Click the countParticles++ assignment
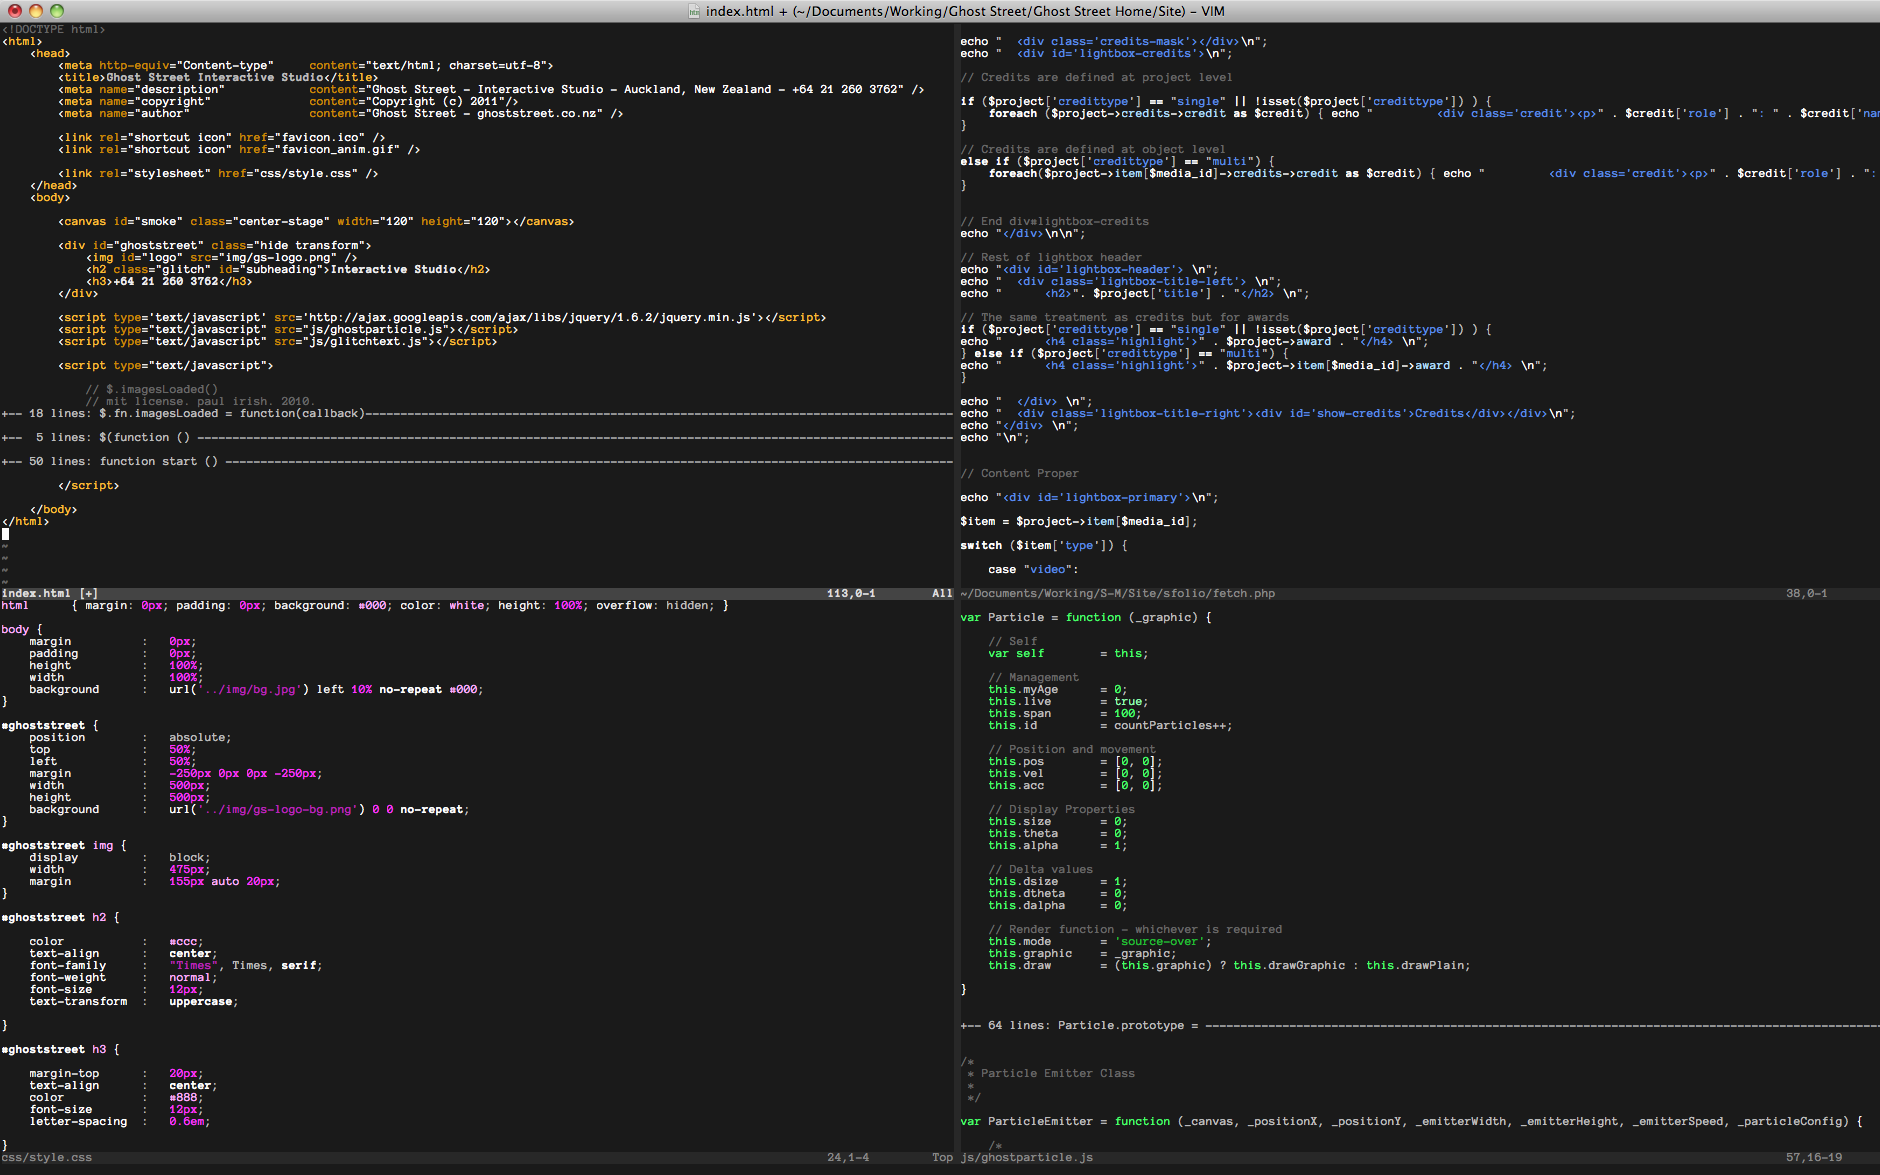The image size is (1880, 1175). (x=1174, y=725)
